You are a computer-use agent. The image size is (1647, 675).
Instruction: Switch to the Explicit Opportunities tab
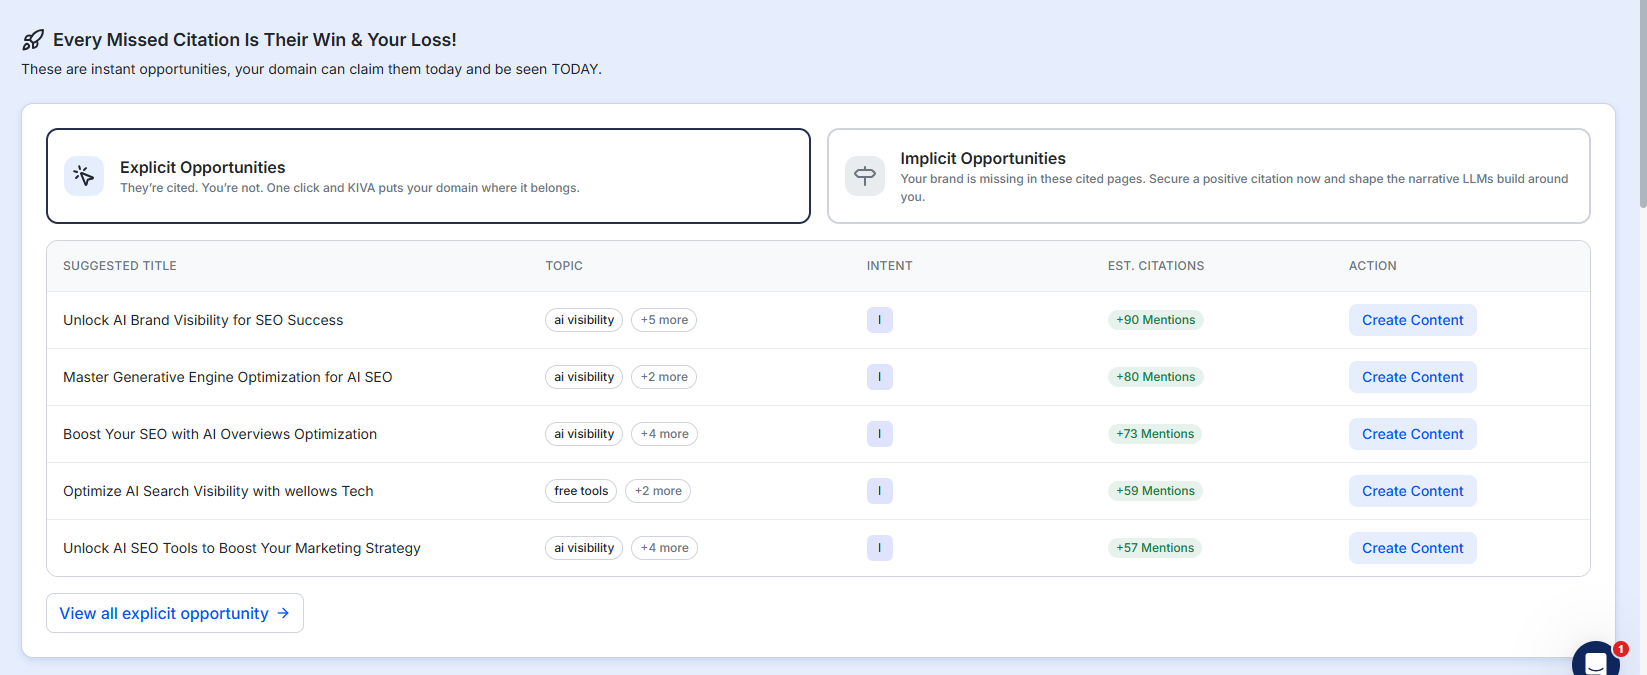[x=428, y=176]
